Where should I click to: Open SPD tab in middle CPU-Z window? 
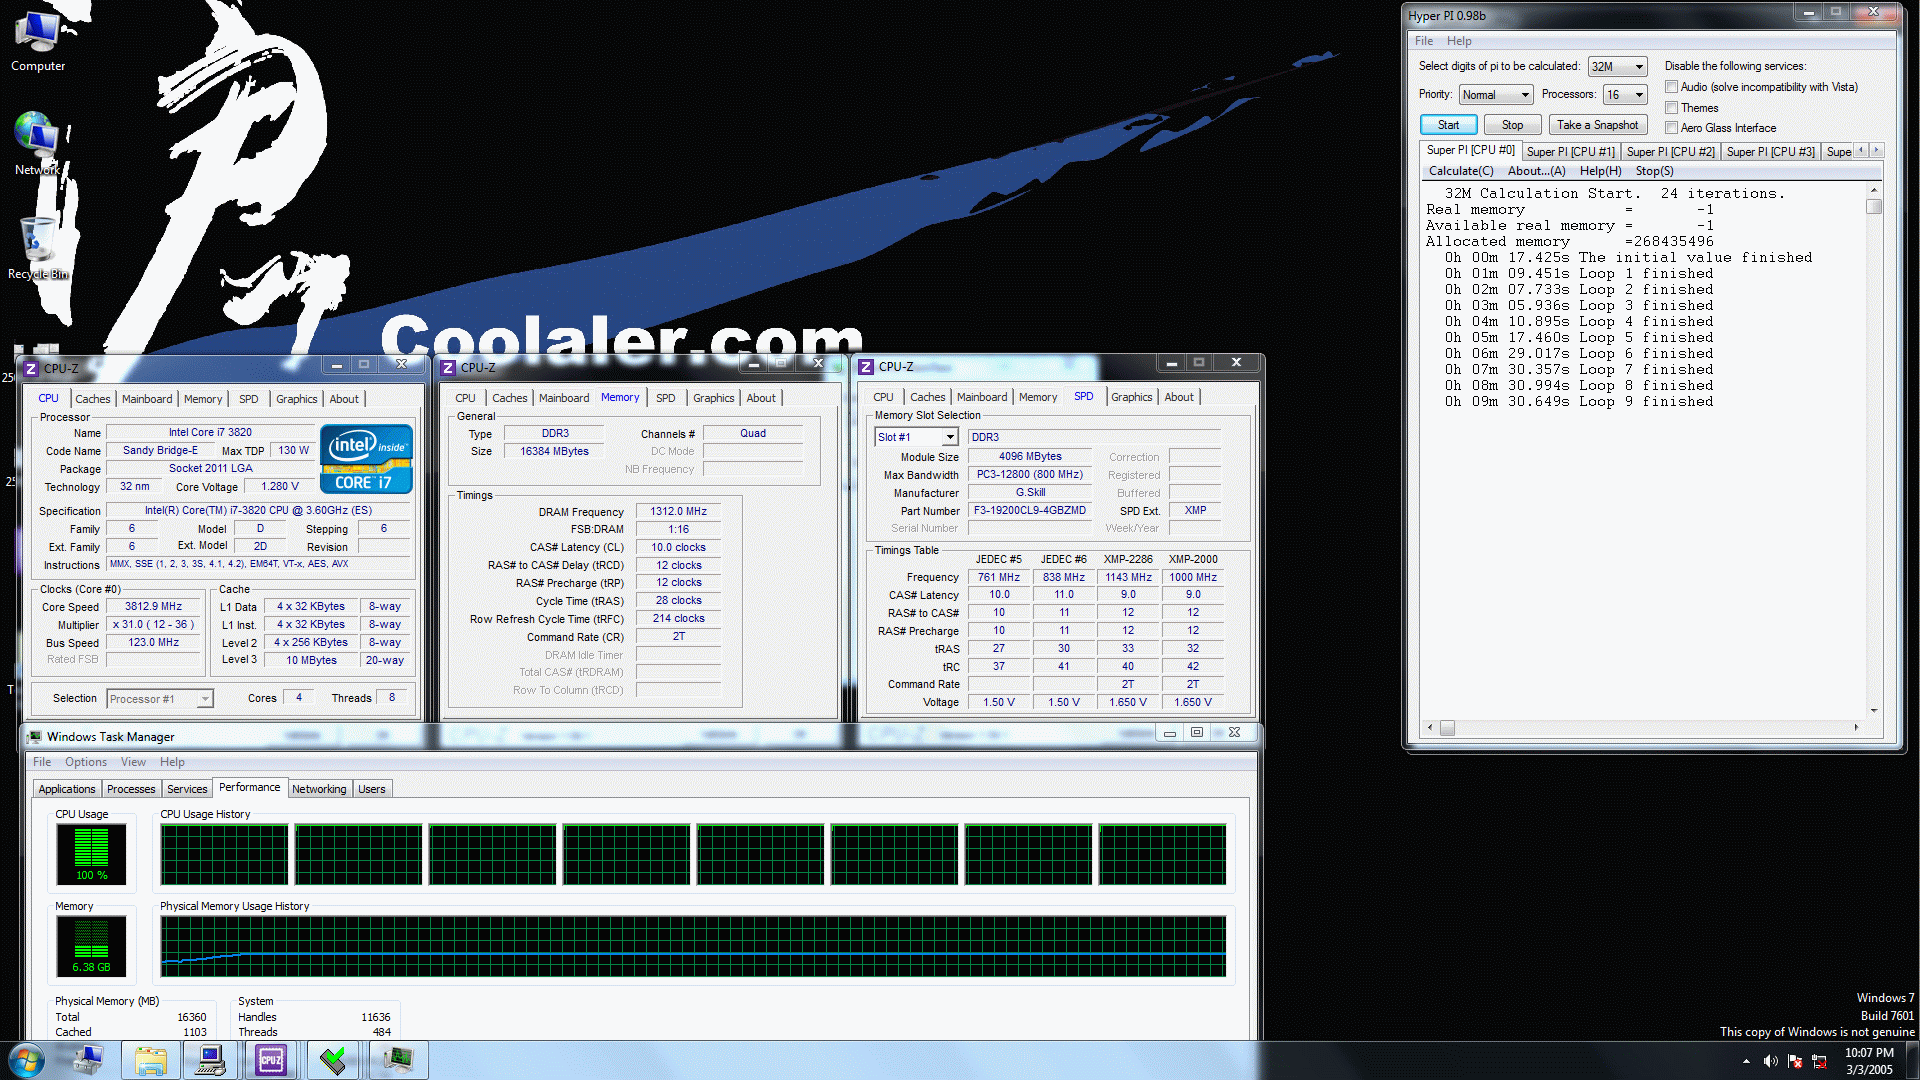665,398
